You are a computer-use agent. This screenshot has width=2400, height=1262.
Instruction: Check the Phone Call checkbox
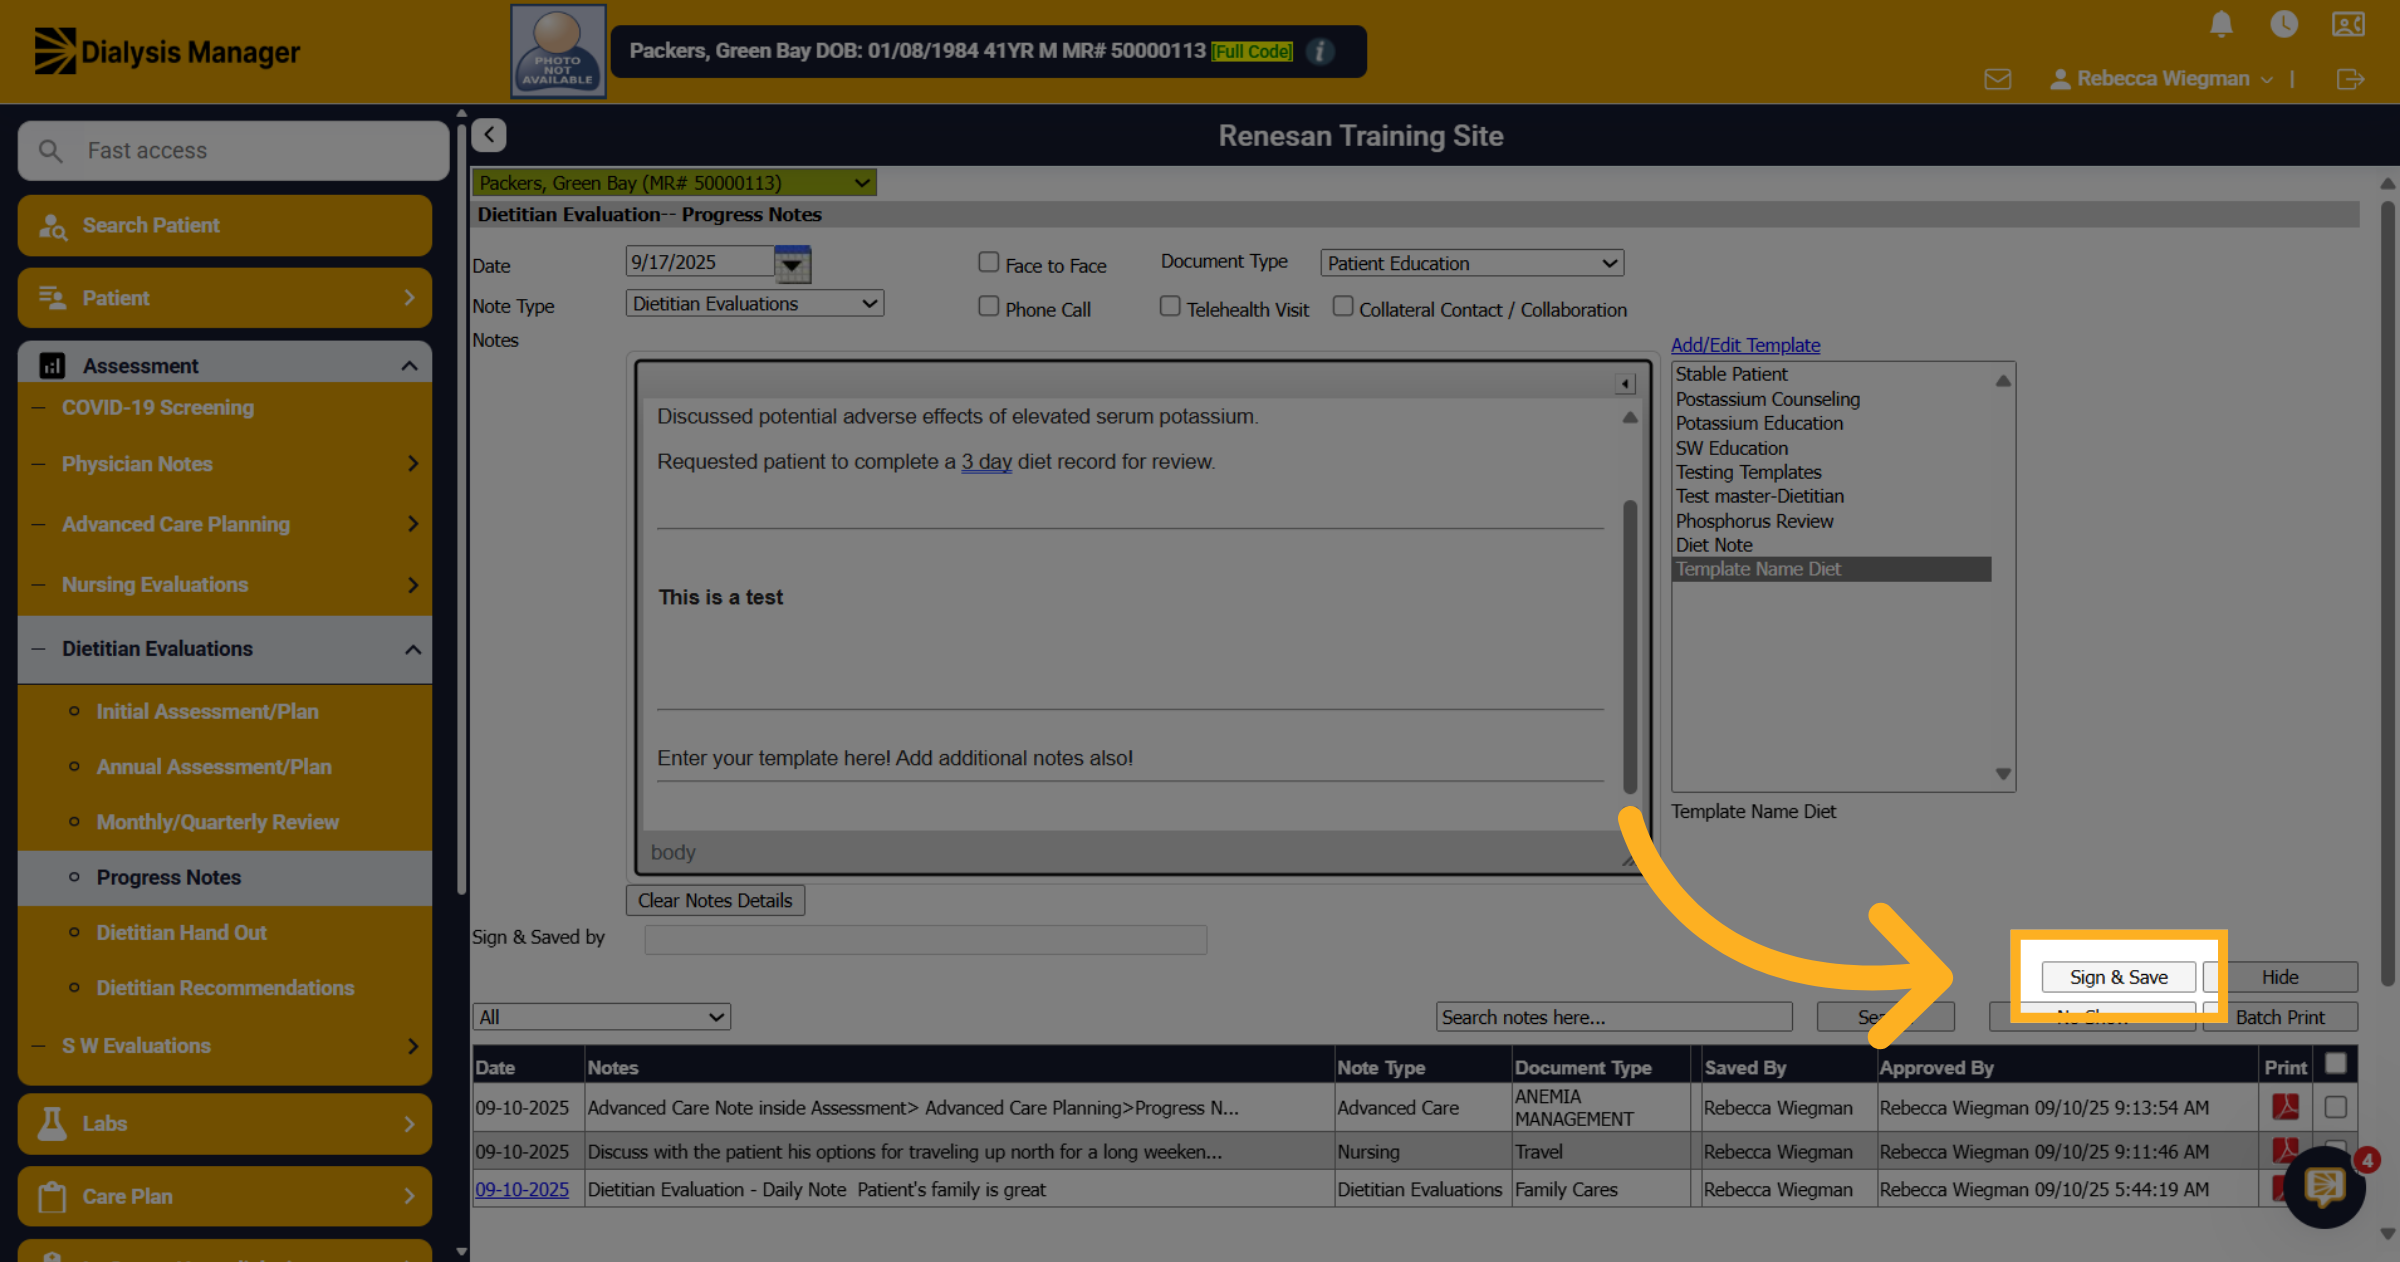click(988, 306)
